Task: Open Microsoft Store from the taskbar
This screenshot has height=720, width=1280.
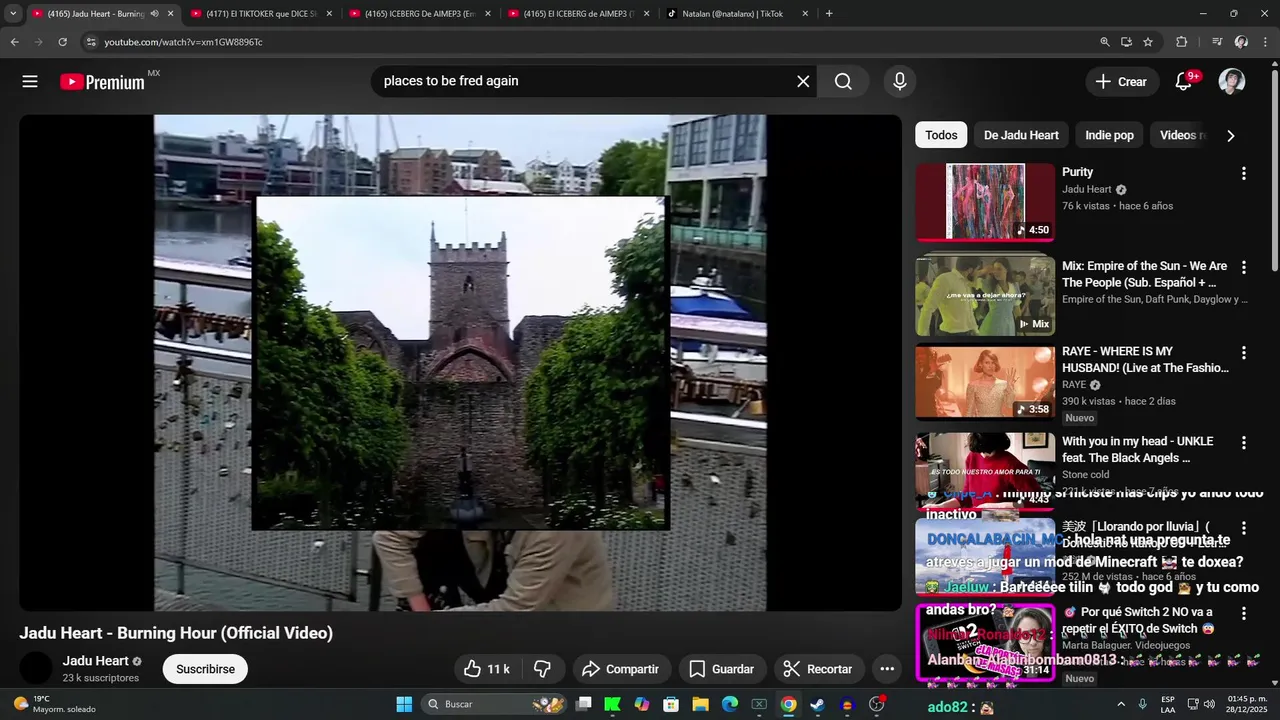Action: [x=671, y=704]
